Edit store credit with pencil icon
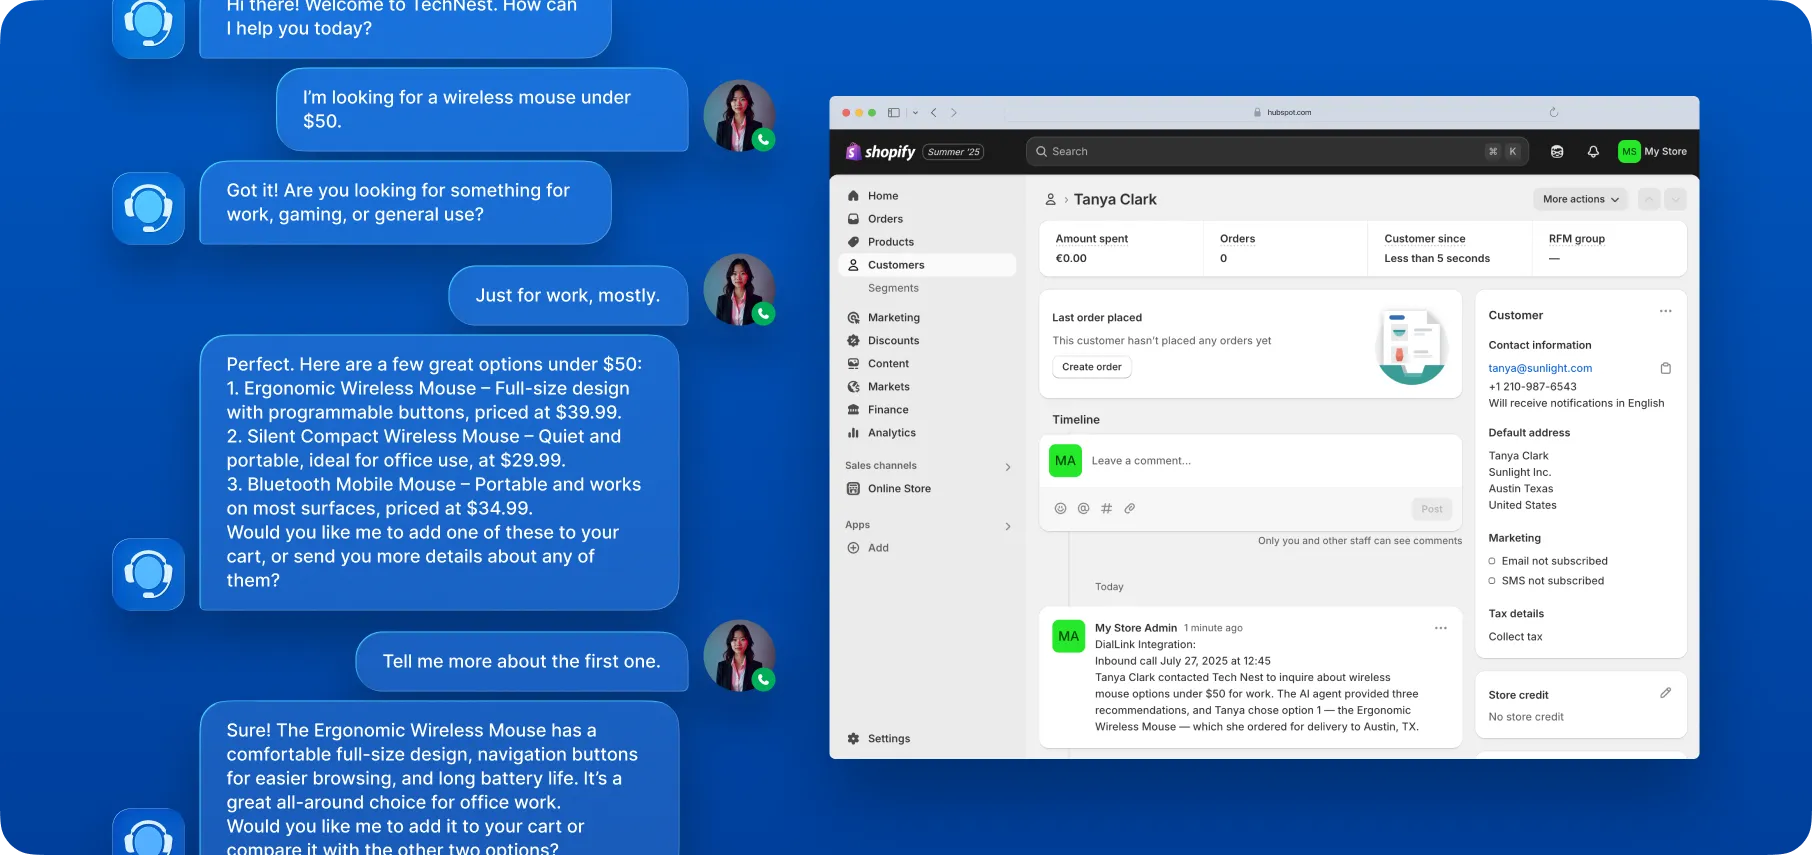The width and height of the screenshot is (1812, 855). pyautogui.click(x=1665, y=693)
